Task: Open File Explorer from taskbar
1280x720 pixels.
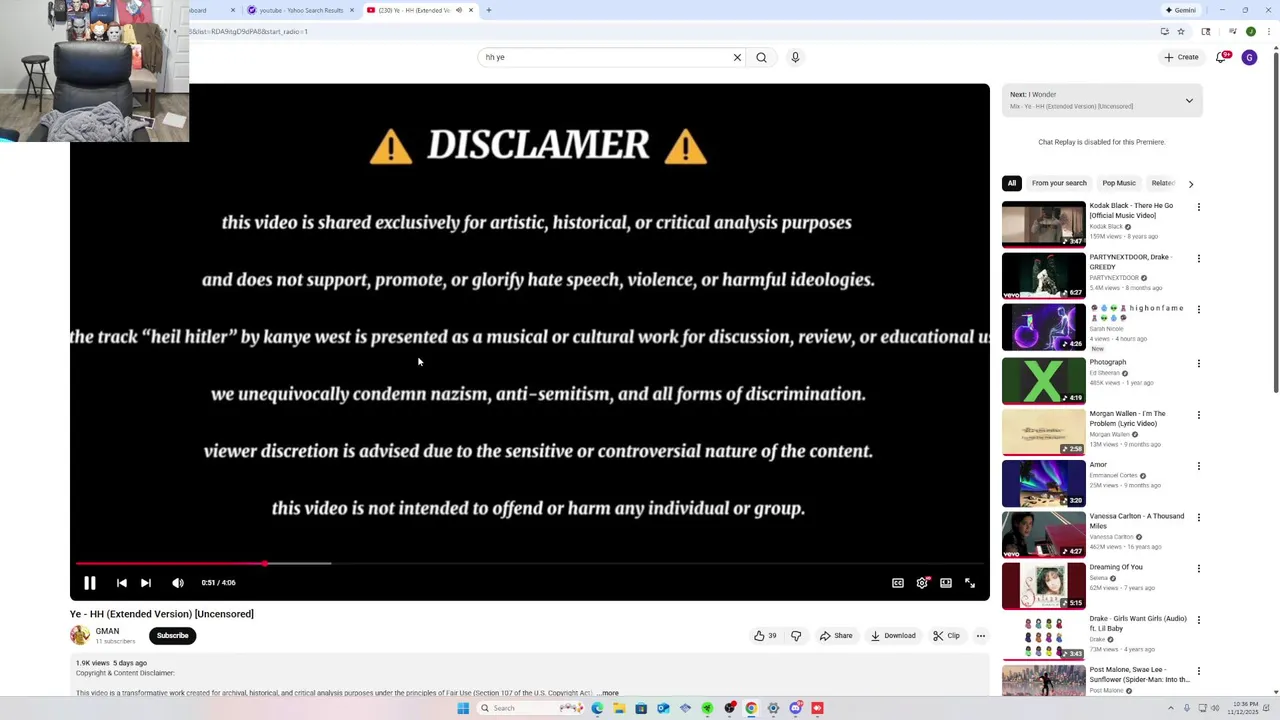Action: pos(619,708)
